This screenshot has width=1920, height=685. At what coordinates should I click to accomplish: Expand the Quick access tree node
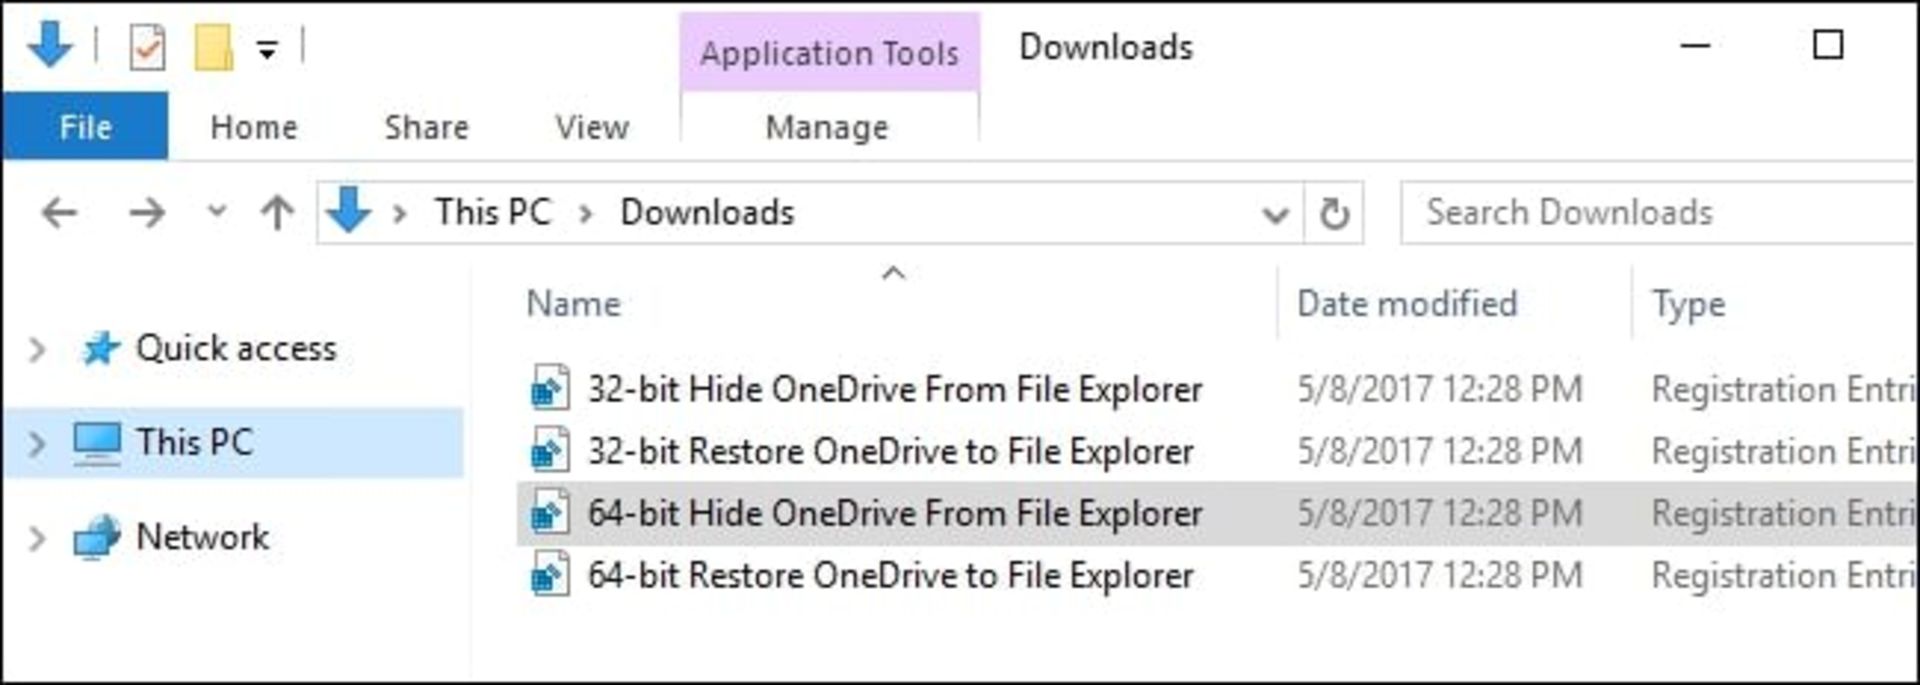tap(37, 349)
